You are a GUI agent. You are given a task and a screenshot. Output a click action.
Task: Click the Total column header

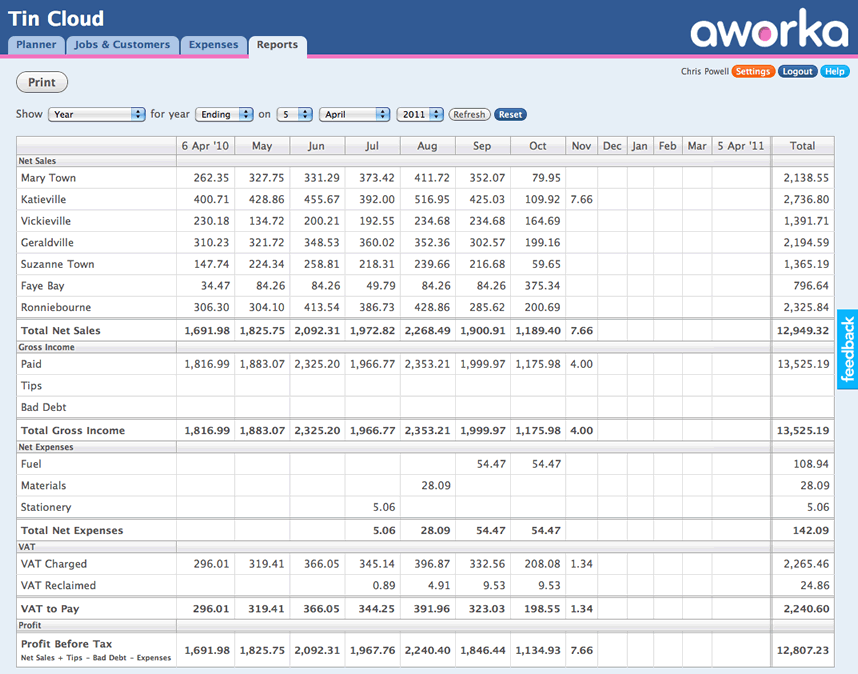[802, 146]
